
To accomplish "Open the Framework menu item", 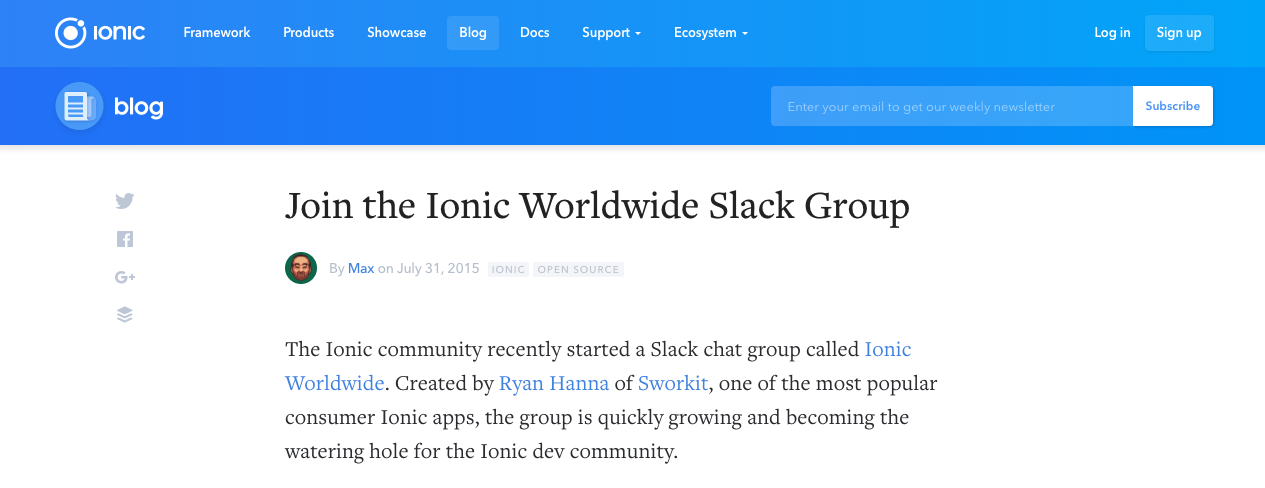I will [217, 33].
